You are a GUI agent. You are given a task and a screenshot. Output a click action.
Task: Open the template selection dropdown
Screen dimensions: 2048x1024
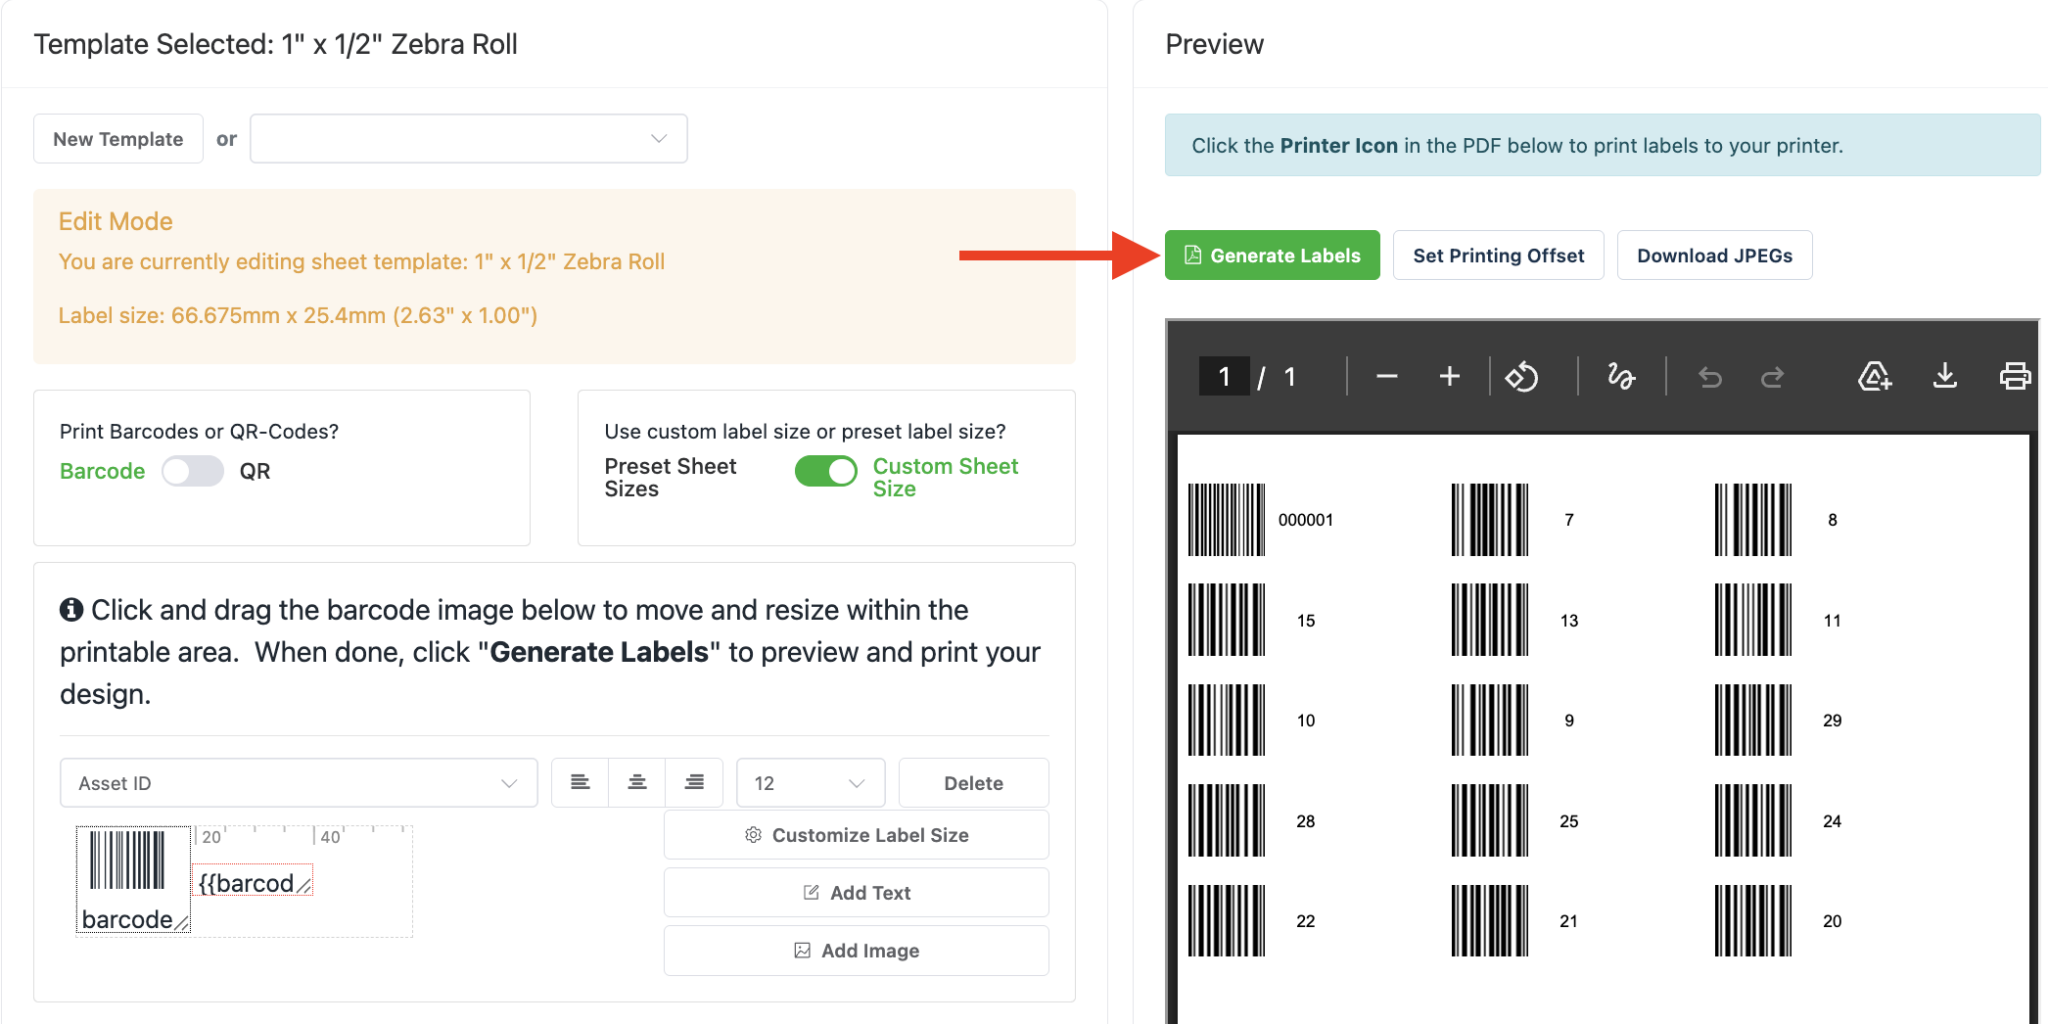468,139
